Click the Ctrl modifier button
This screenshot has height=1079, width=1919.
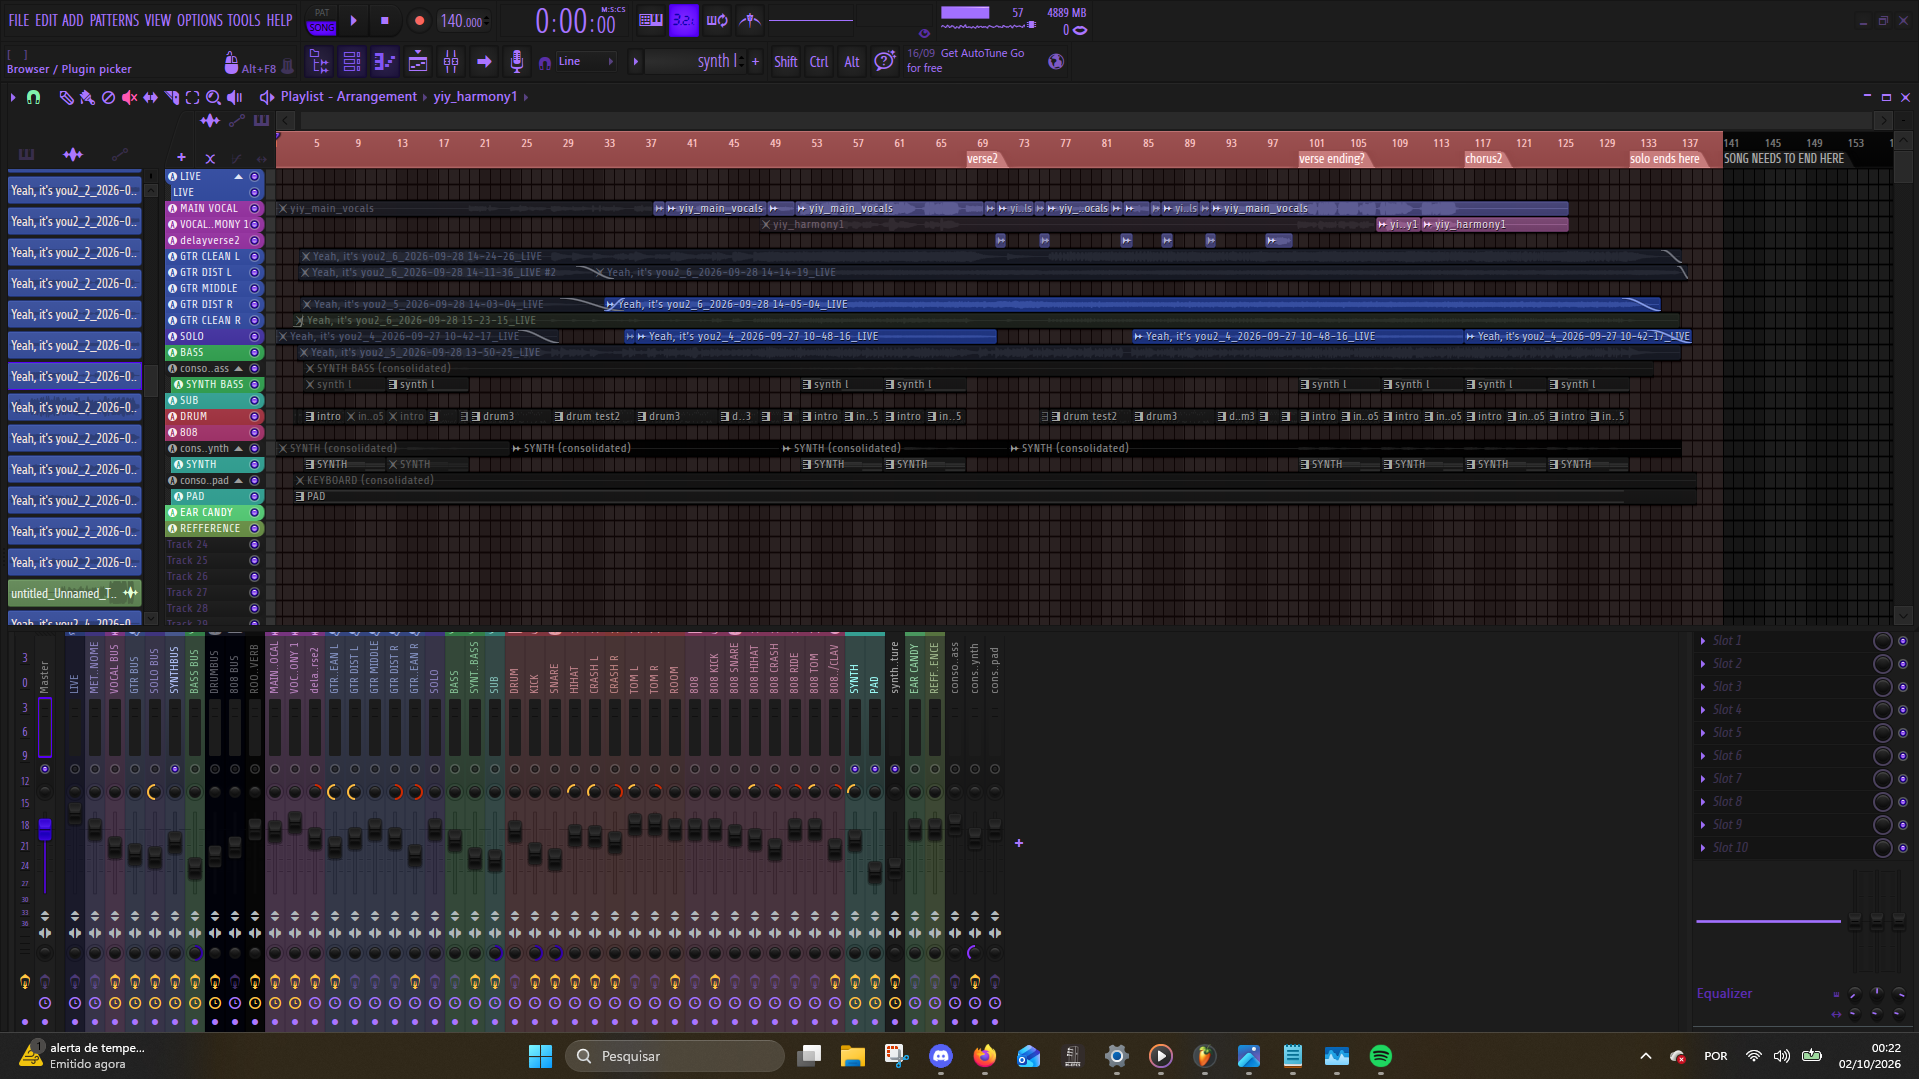819,62
